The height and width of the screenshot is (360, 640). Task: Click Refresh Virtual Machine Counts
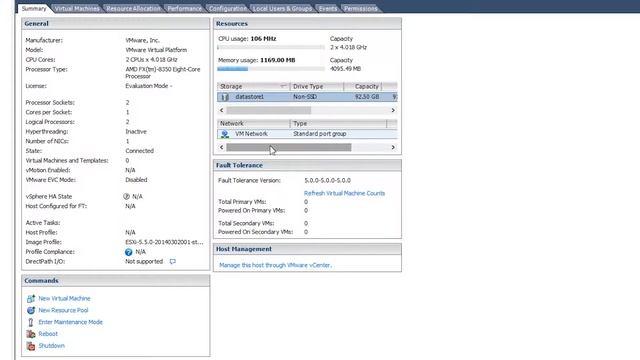[x=344, y=193]
